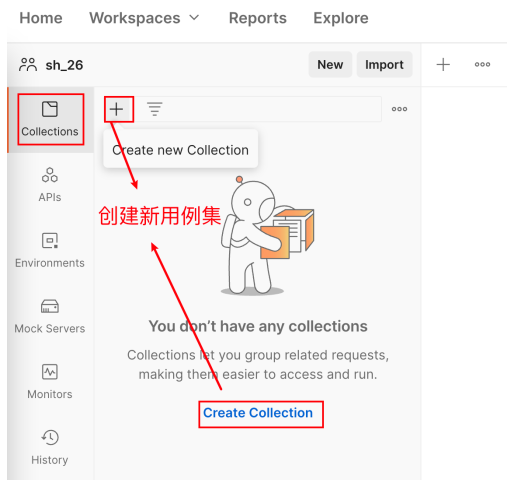Click 'You don't have any collections' heading
This screenshot has height=480, width=507.
point(258,326)
